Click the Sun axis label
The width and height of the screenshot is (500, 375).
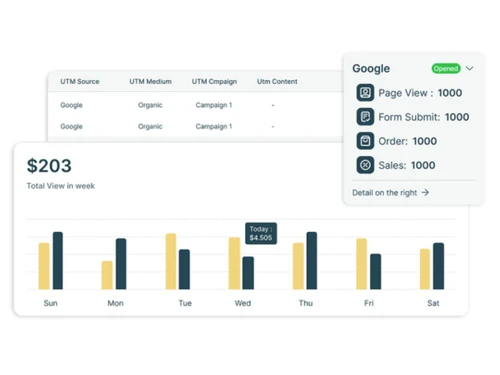pyautogui.click(x=50, y=303)
